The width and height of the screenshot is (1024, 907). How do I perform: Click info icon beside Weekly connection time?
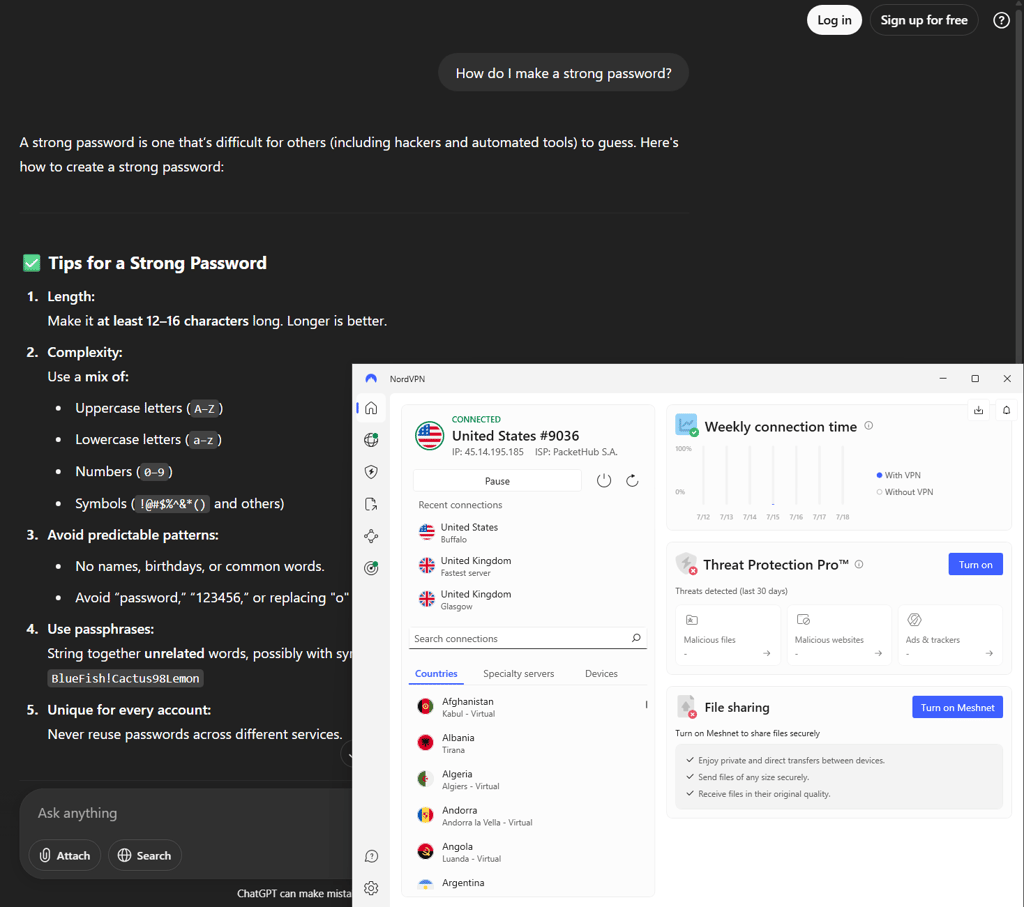coord(869,426)
